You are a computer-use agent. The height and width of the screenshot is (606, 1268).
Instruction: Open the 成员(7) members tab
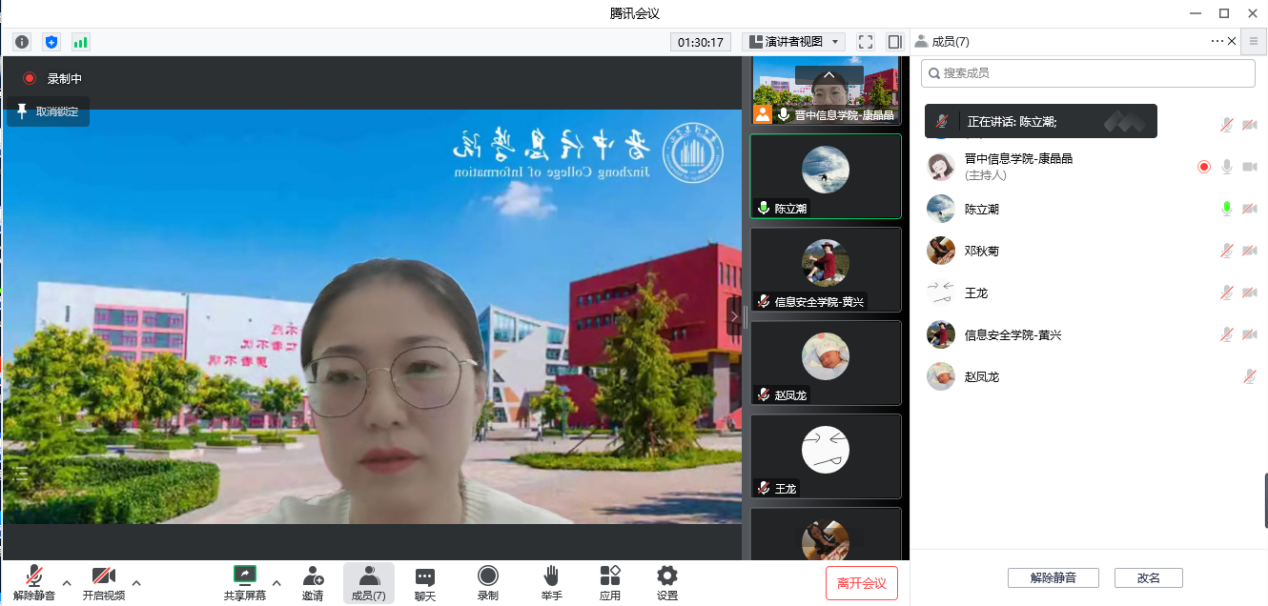click(x=368, y=583)
